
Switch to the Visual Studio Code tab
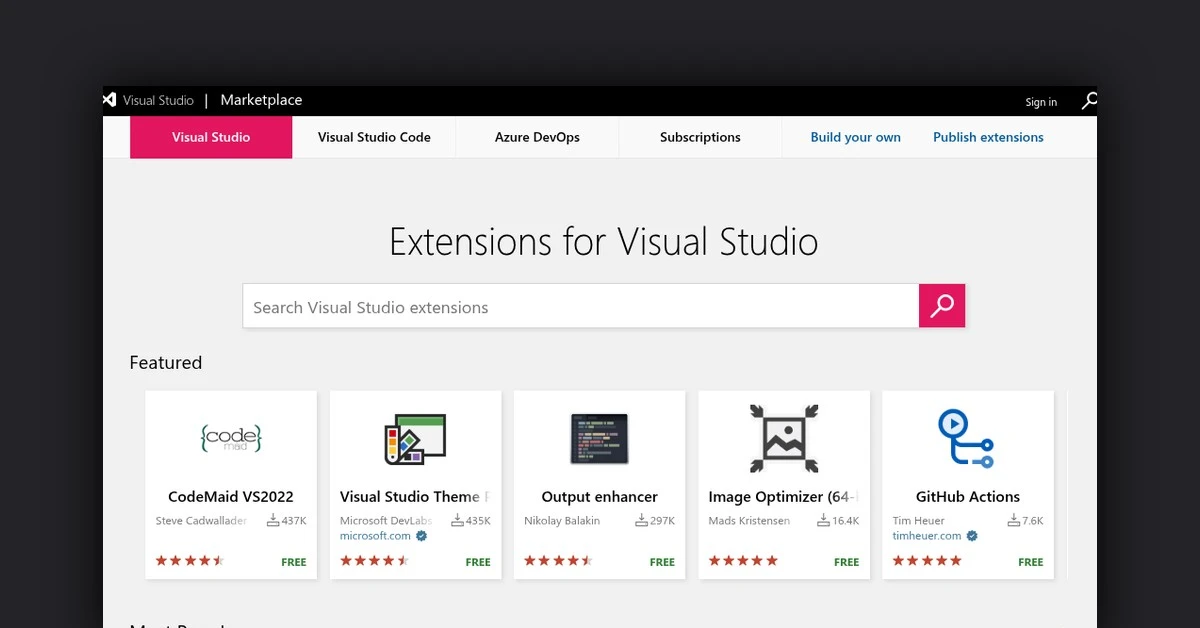tap(373, 137)
